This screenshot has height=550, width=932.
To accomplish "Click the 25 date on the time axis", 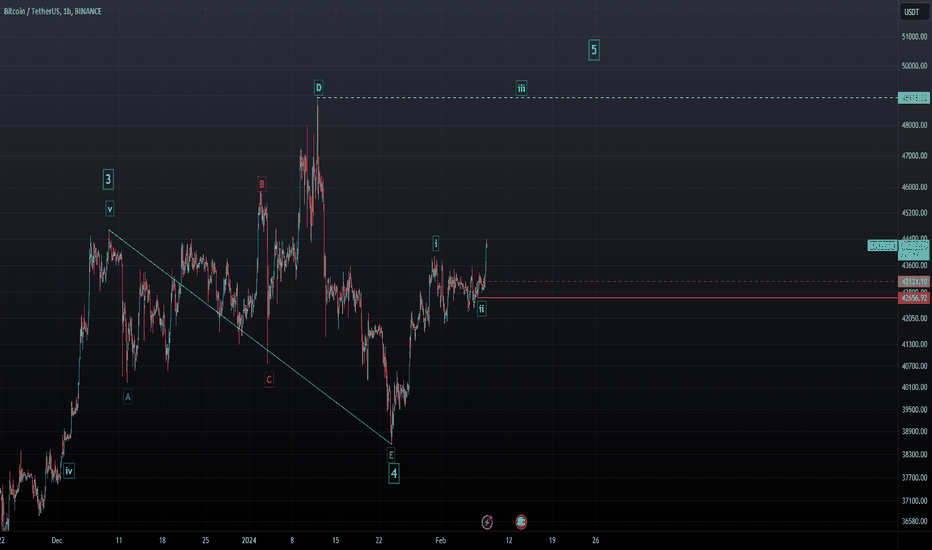I will tap(206, 540).
